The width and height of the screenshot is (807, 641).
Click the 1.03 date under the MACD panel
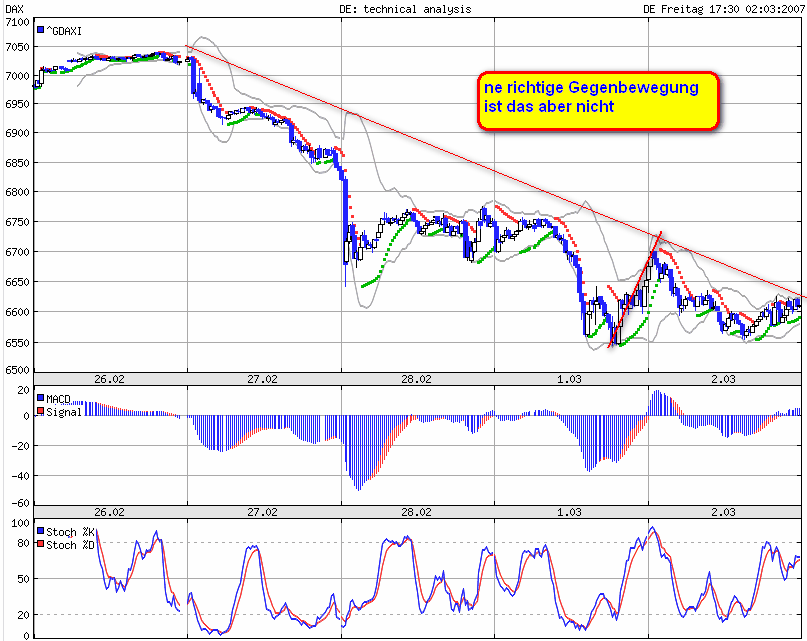pyautogui.click(x=569, y=512)
